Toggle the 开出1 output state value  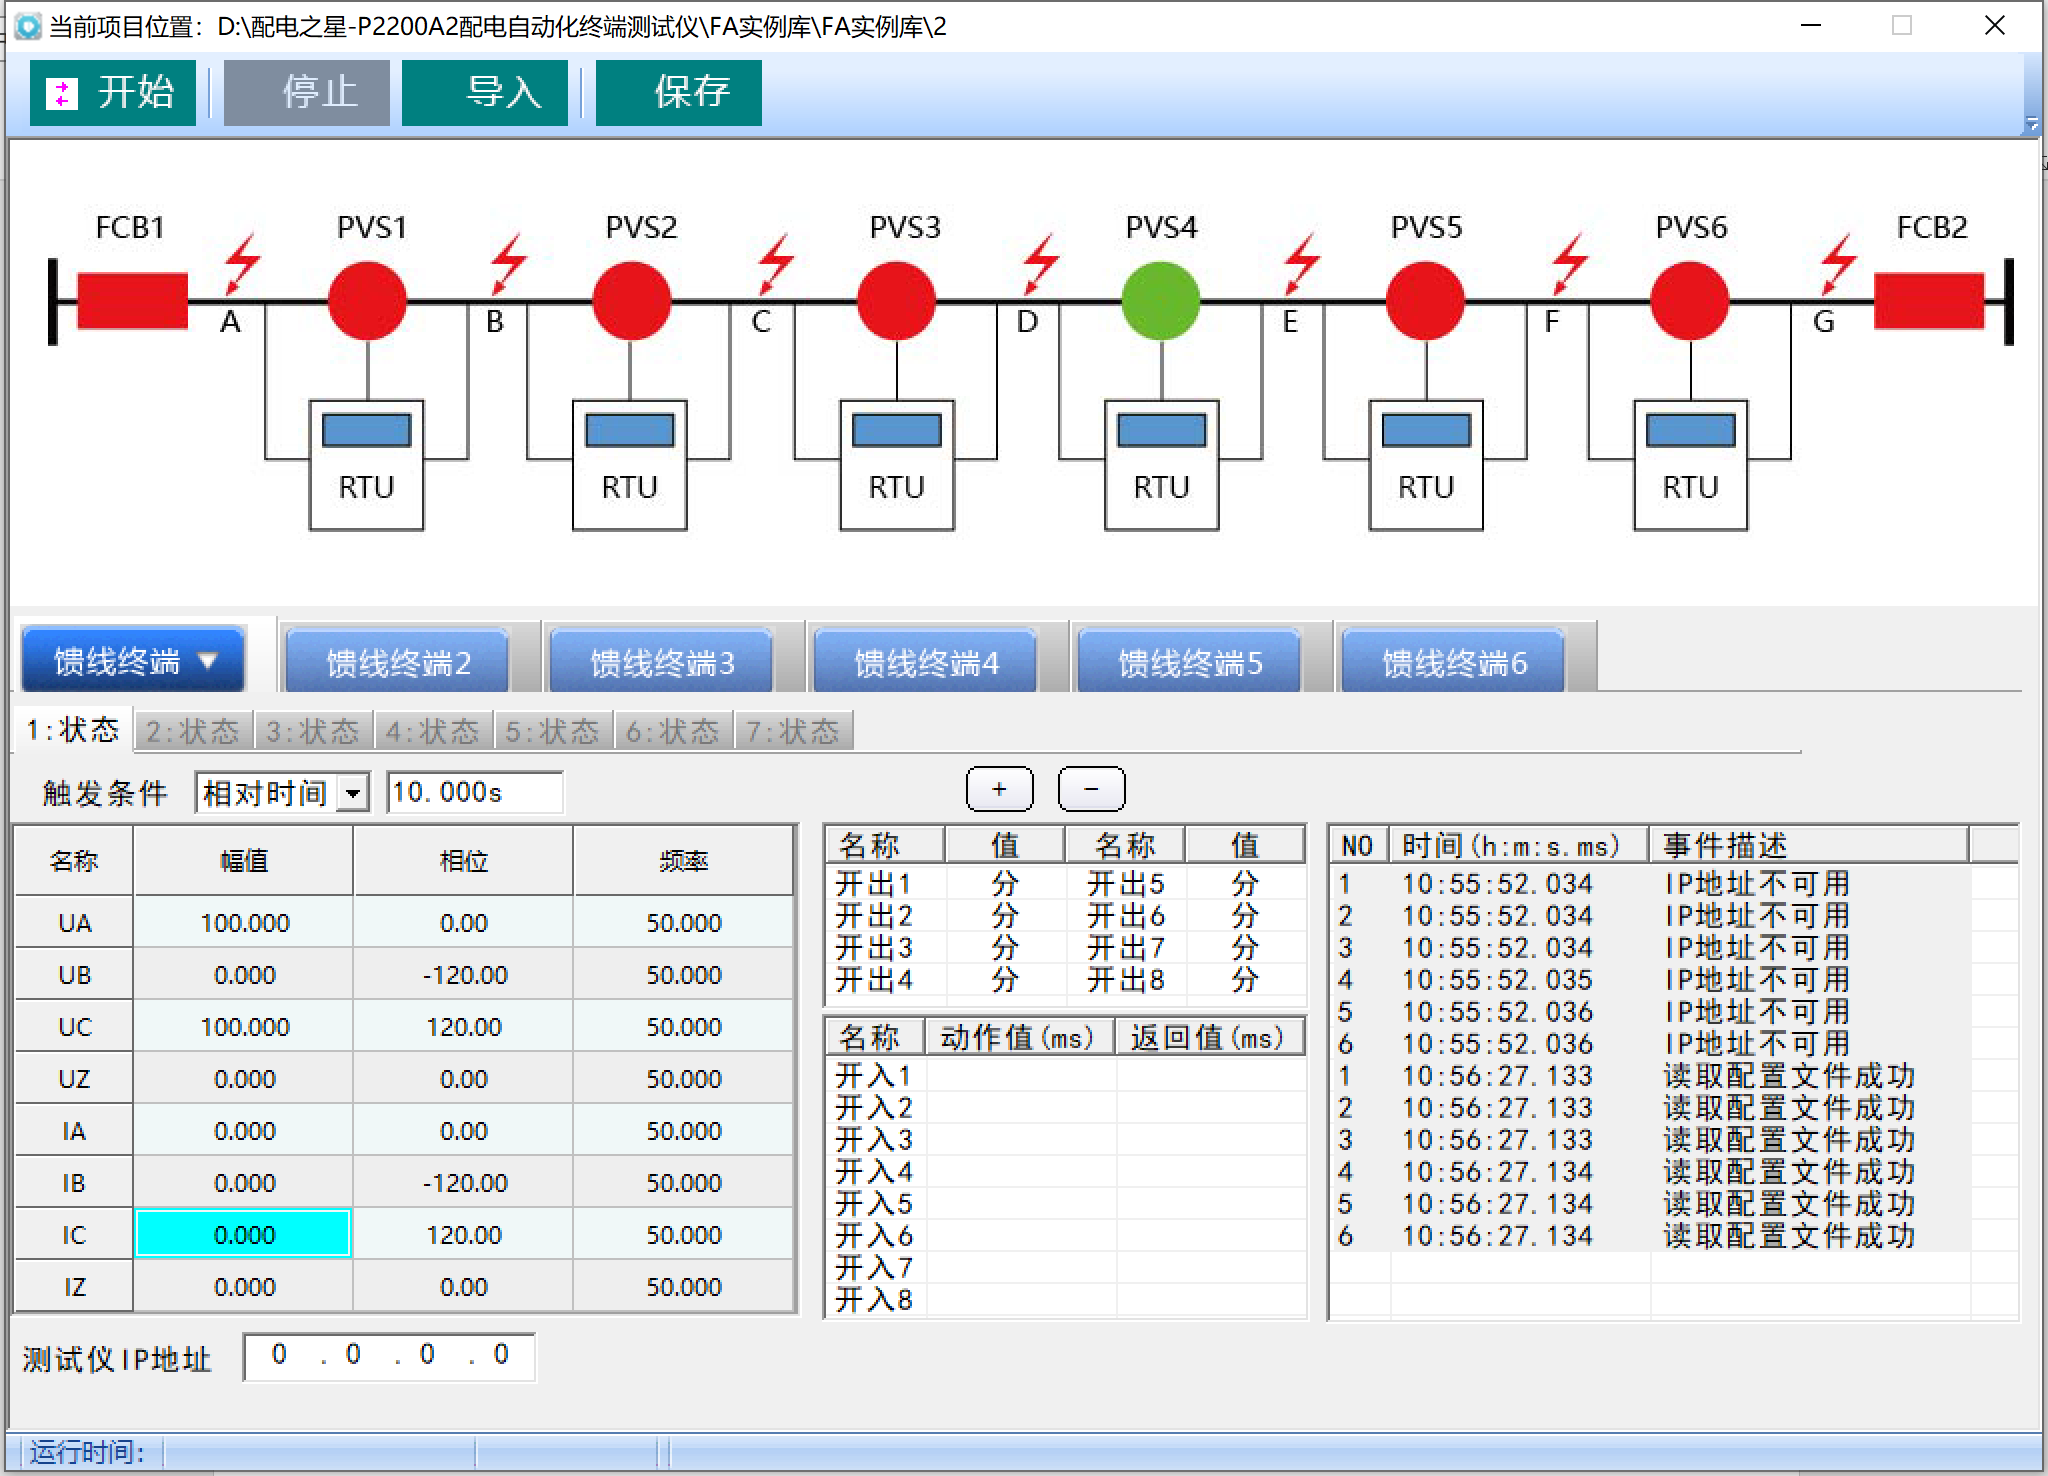[x=1004, y=884]
